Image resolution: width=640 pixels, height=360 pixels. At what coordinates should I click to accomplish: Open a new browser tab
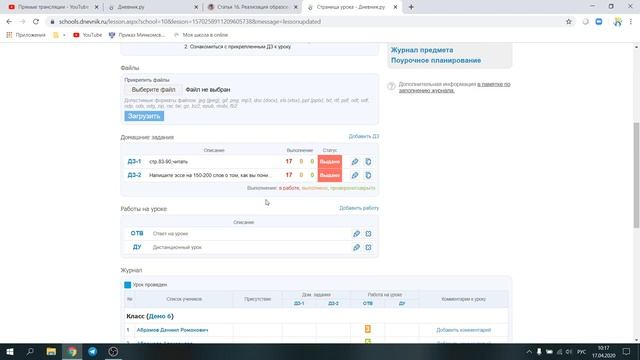pos(411,7)
